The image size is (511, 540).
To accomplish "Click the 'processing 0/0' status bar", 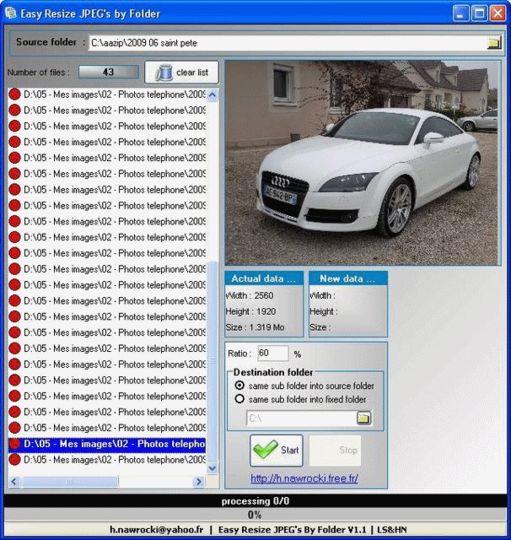I will [255, 501].
